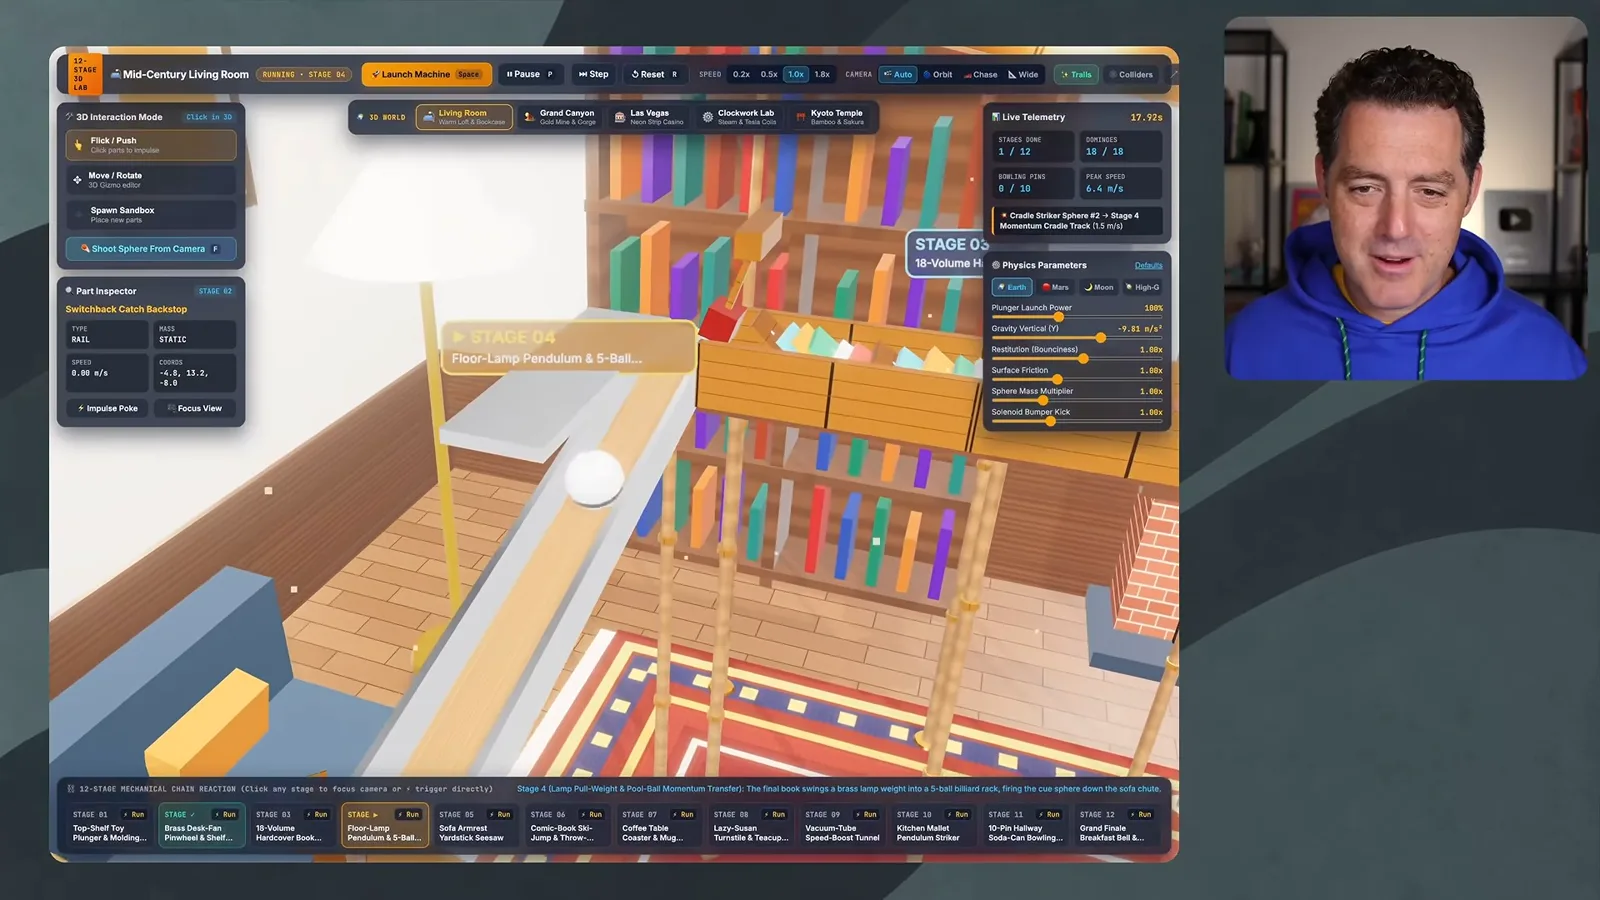Click the Restitution (Bounciness) slider handle
This screenshot has width=1600, height=900.
point(1083,359)
